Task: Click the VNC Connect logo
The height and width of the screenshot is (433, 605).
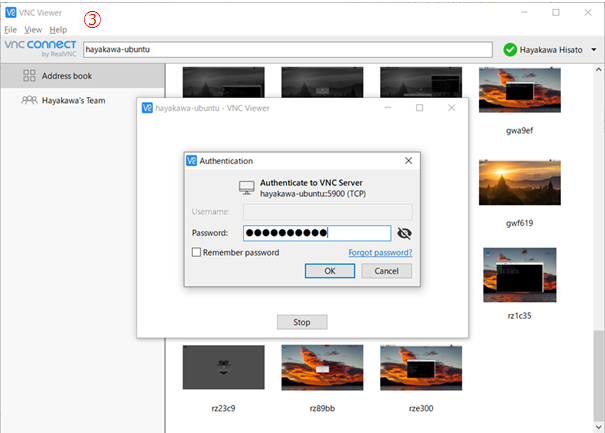Action: pos(40,49)
